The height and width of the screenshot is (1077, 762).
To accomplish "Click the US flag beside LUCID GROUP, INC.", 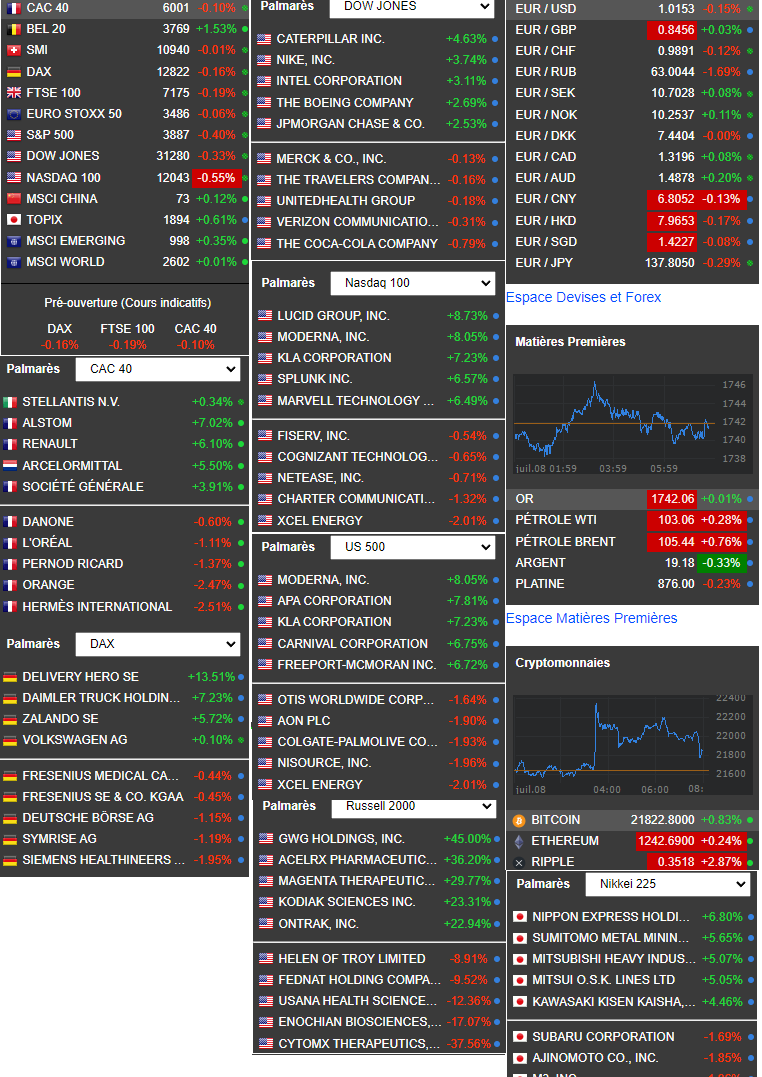I will tap(265, 316).
